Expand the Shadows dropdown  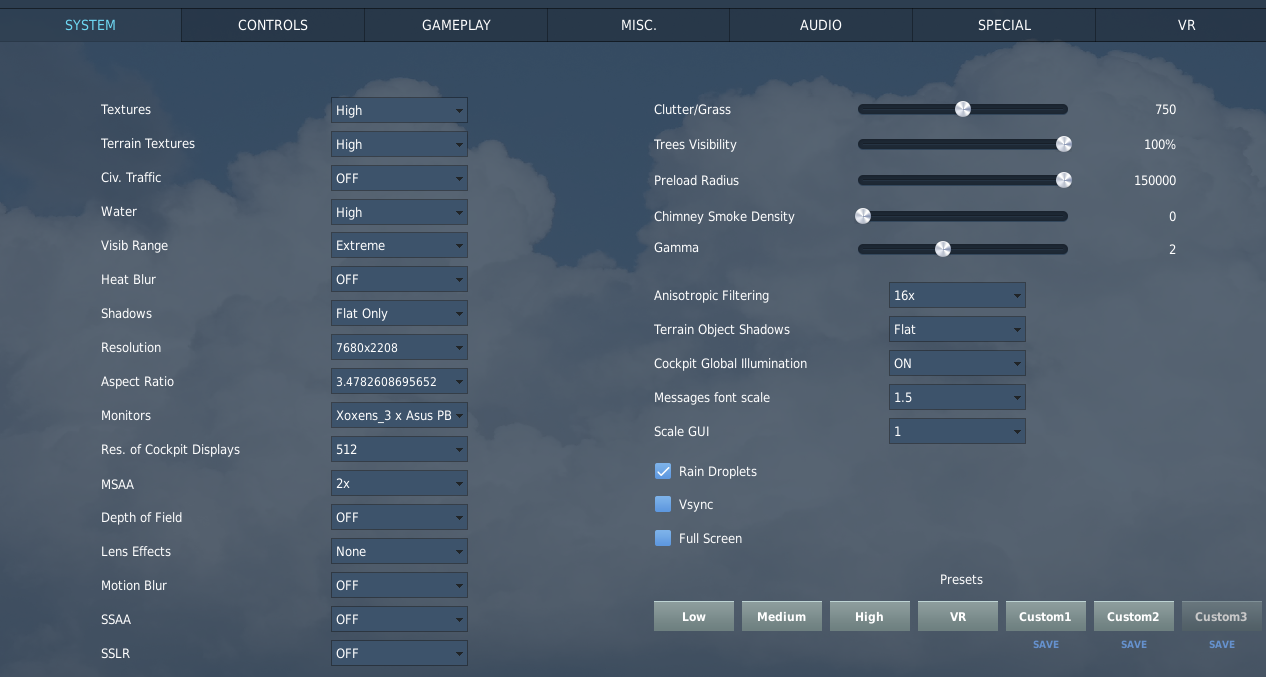[x=399, y=314]
